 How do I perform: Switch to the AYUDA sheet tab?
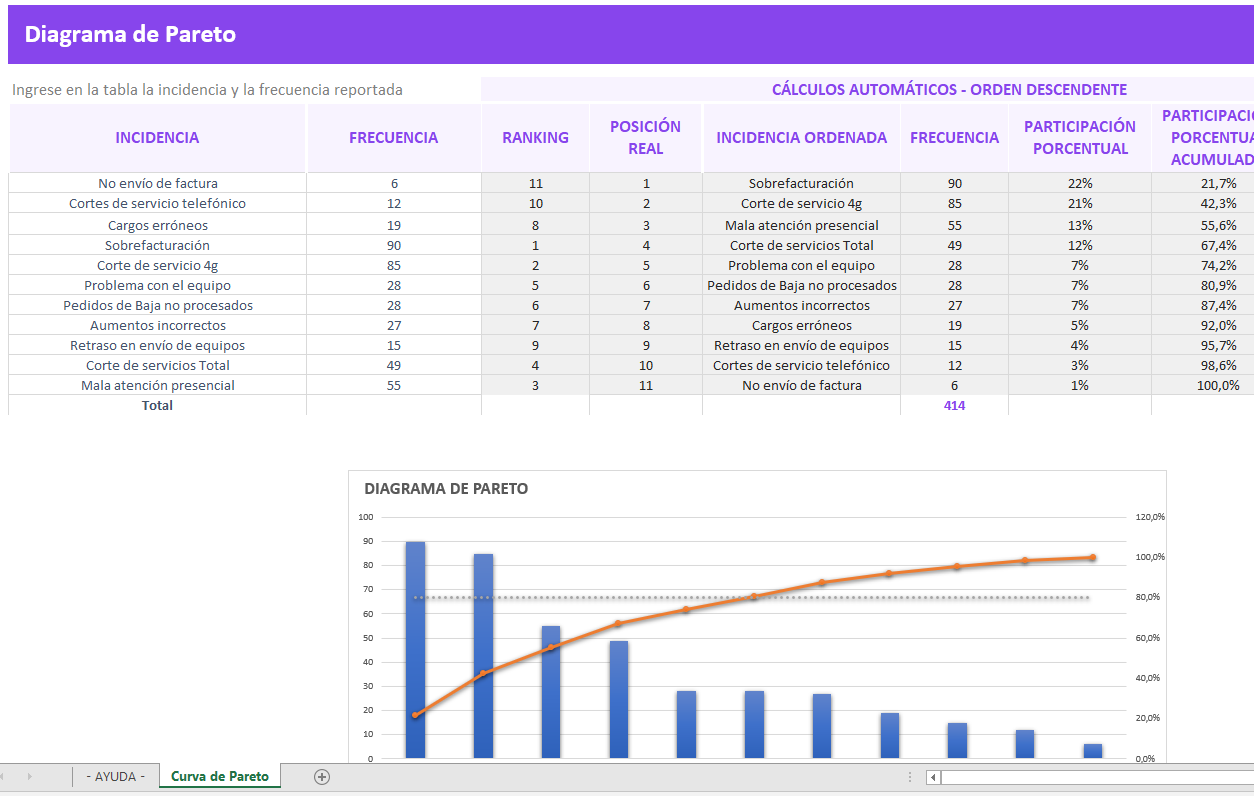click(x=113, y=775)
